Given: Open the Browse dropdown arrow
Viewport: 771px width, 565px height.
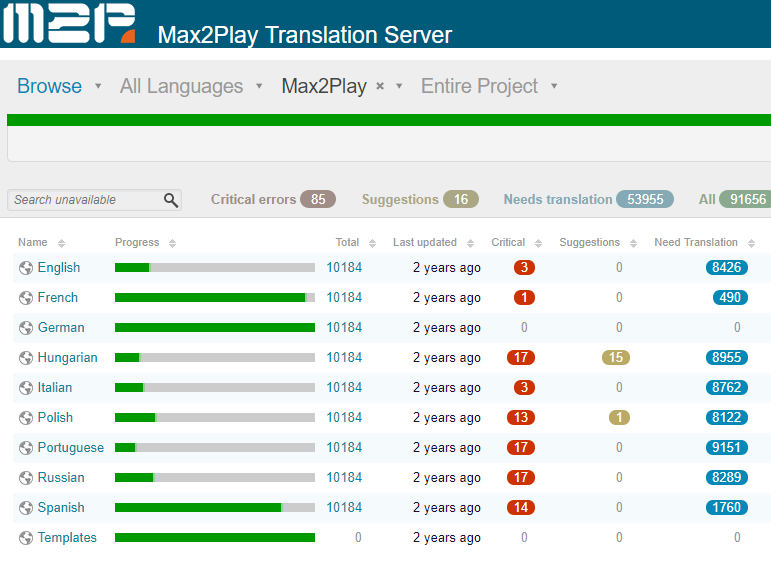Looking at the screenshot, I should 98,86.
